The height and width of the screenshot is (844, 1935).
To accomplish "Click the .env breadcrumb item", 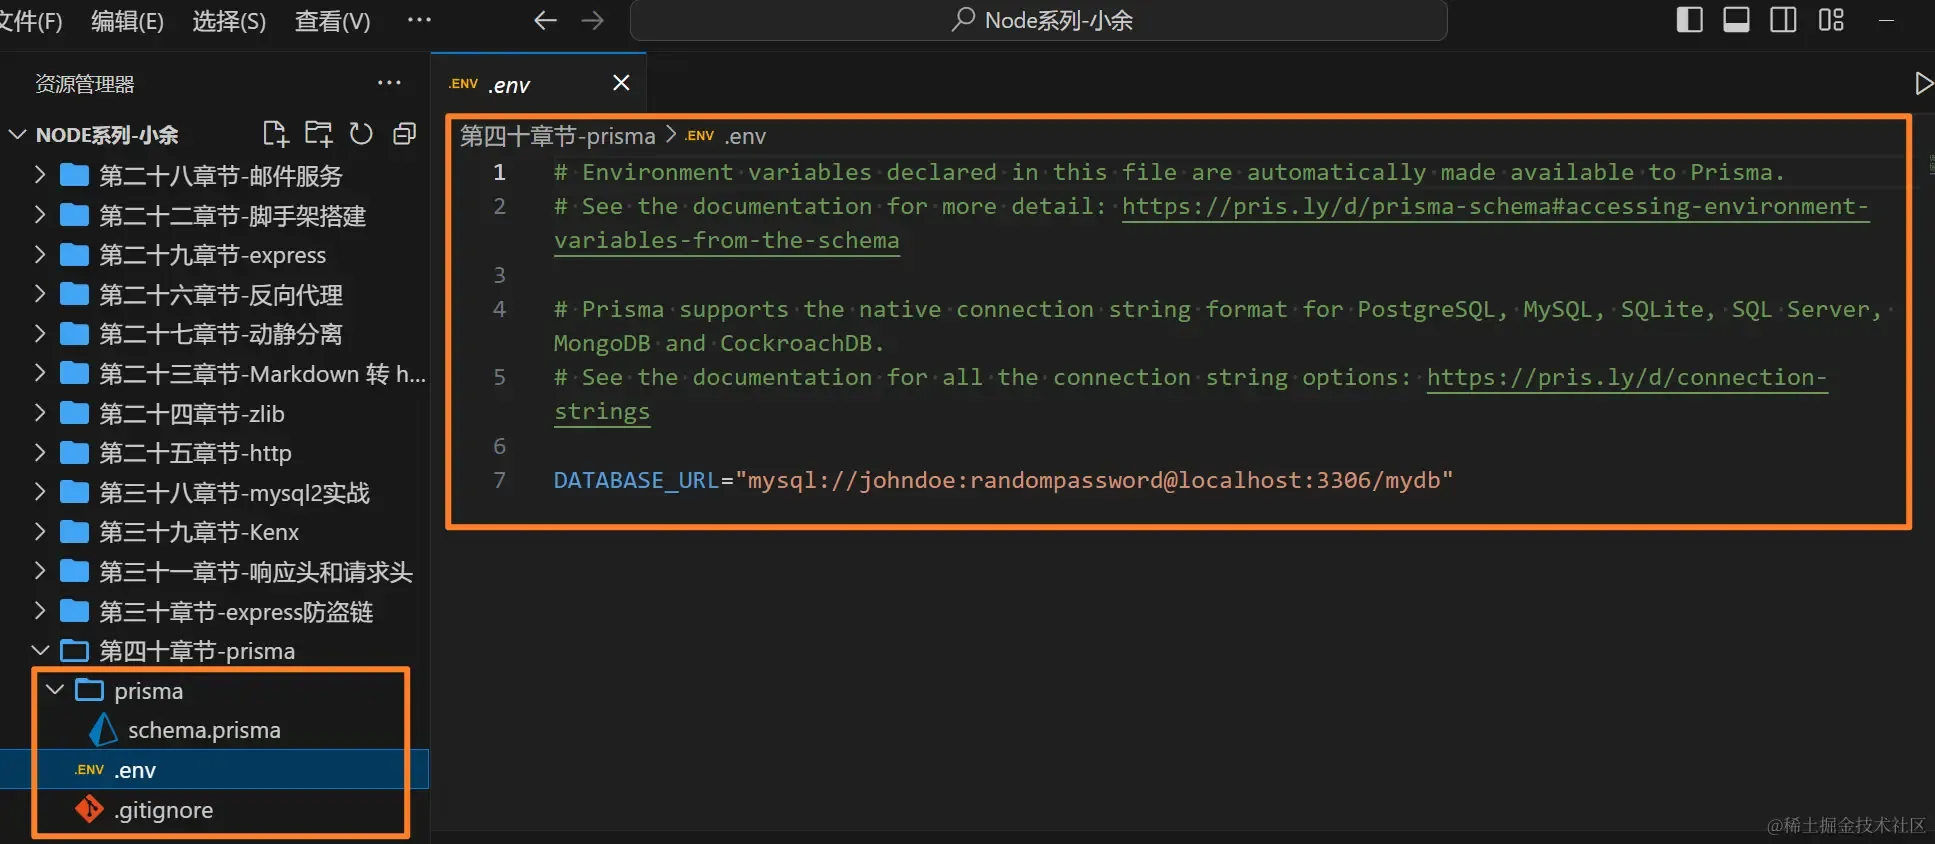I will point(745,136).
